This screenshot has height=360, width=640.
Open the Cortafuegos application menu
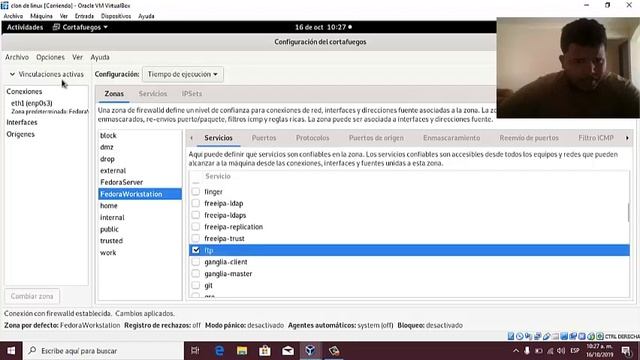80,27
